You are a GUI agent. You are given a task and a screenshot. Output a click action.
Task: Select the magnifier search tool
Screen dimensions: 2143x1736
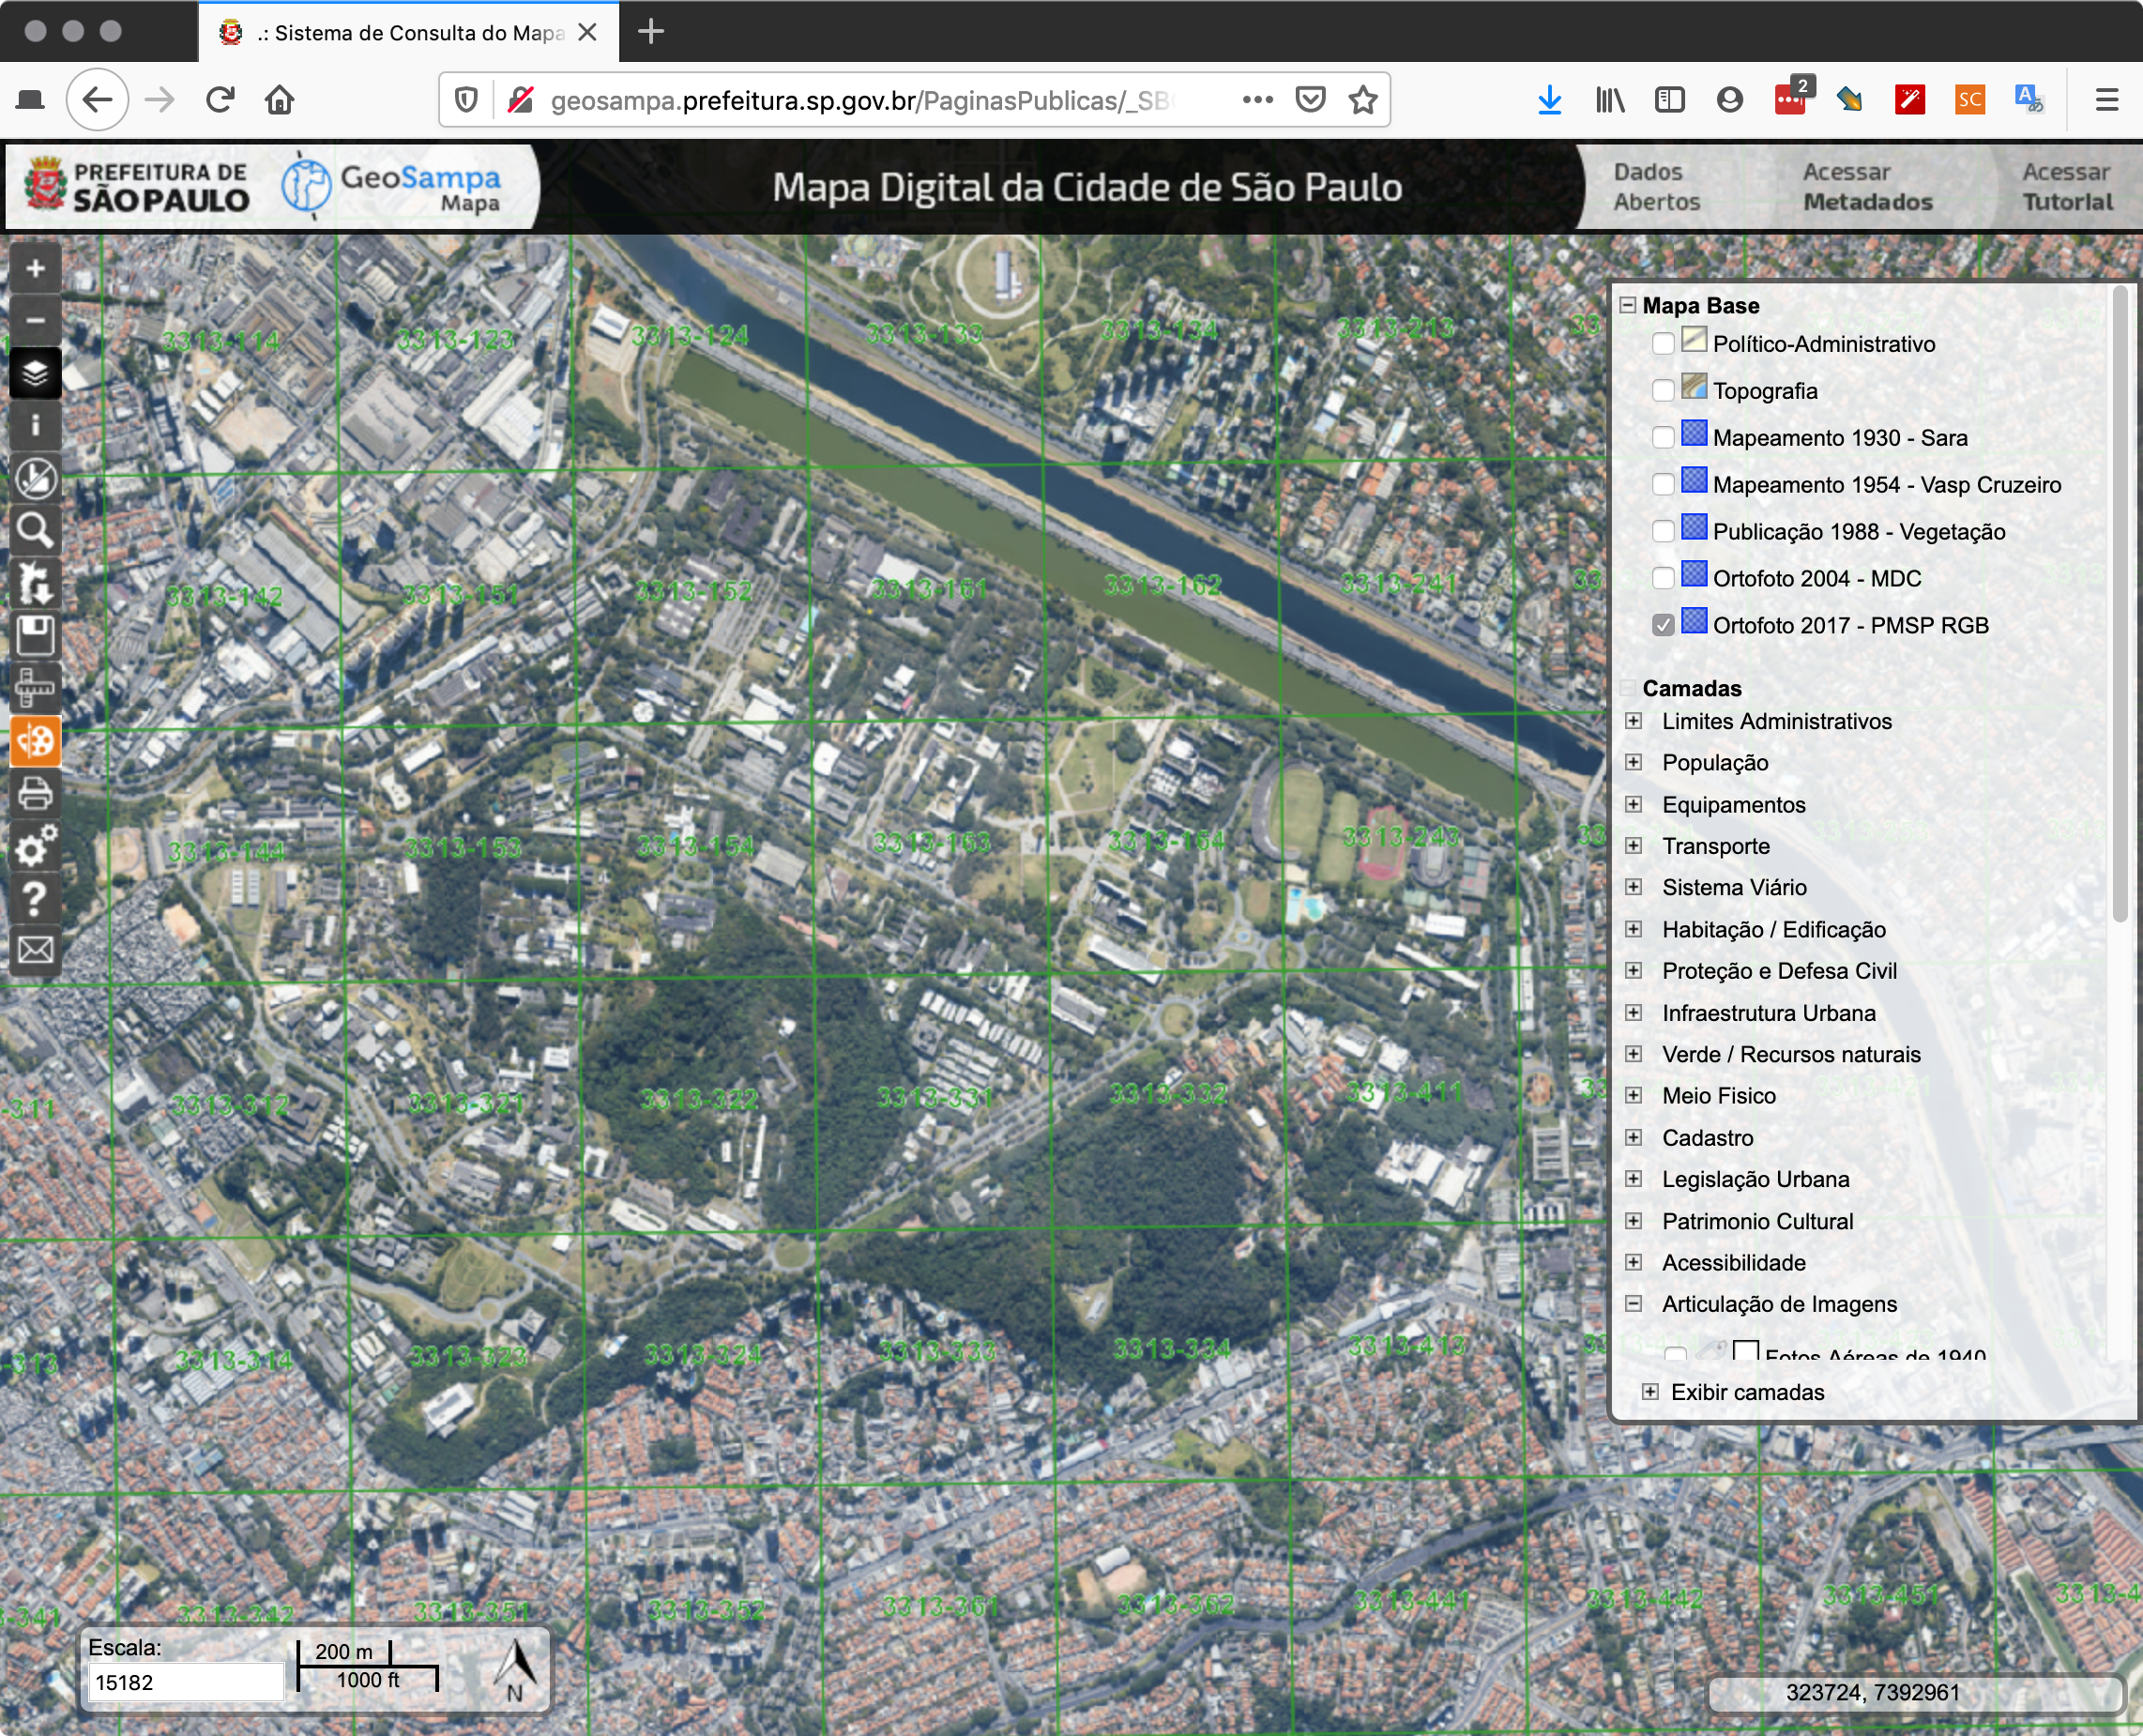35,530
